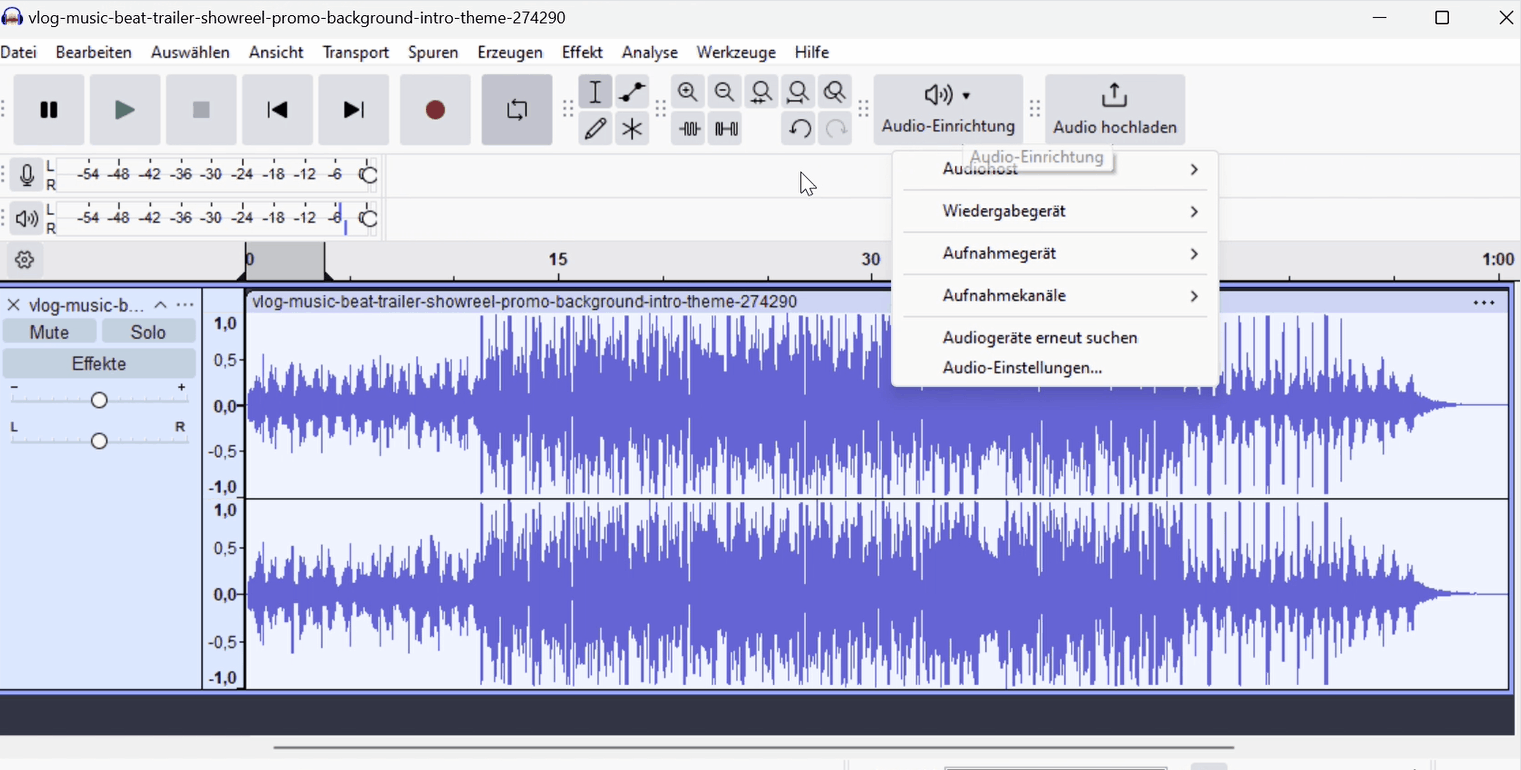The image size is (1521, 770).
Task: Click the Zoom In magnifier icon
Action: (688, 93)
